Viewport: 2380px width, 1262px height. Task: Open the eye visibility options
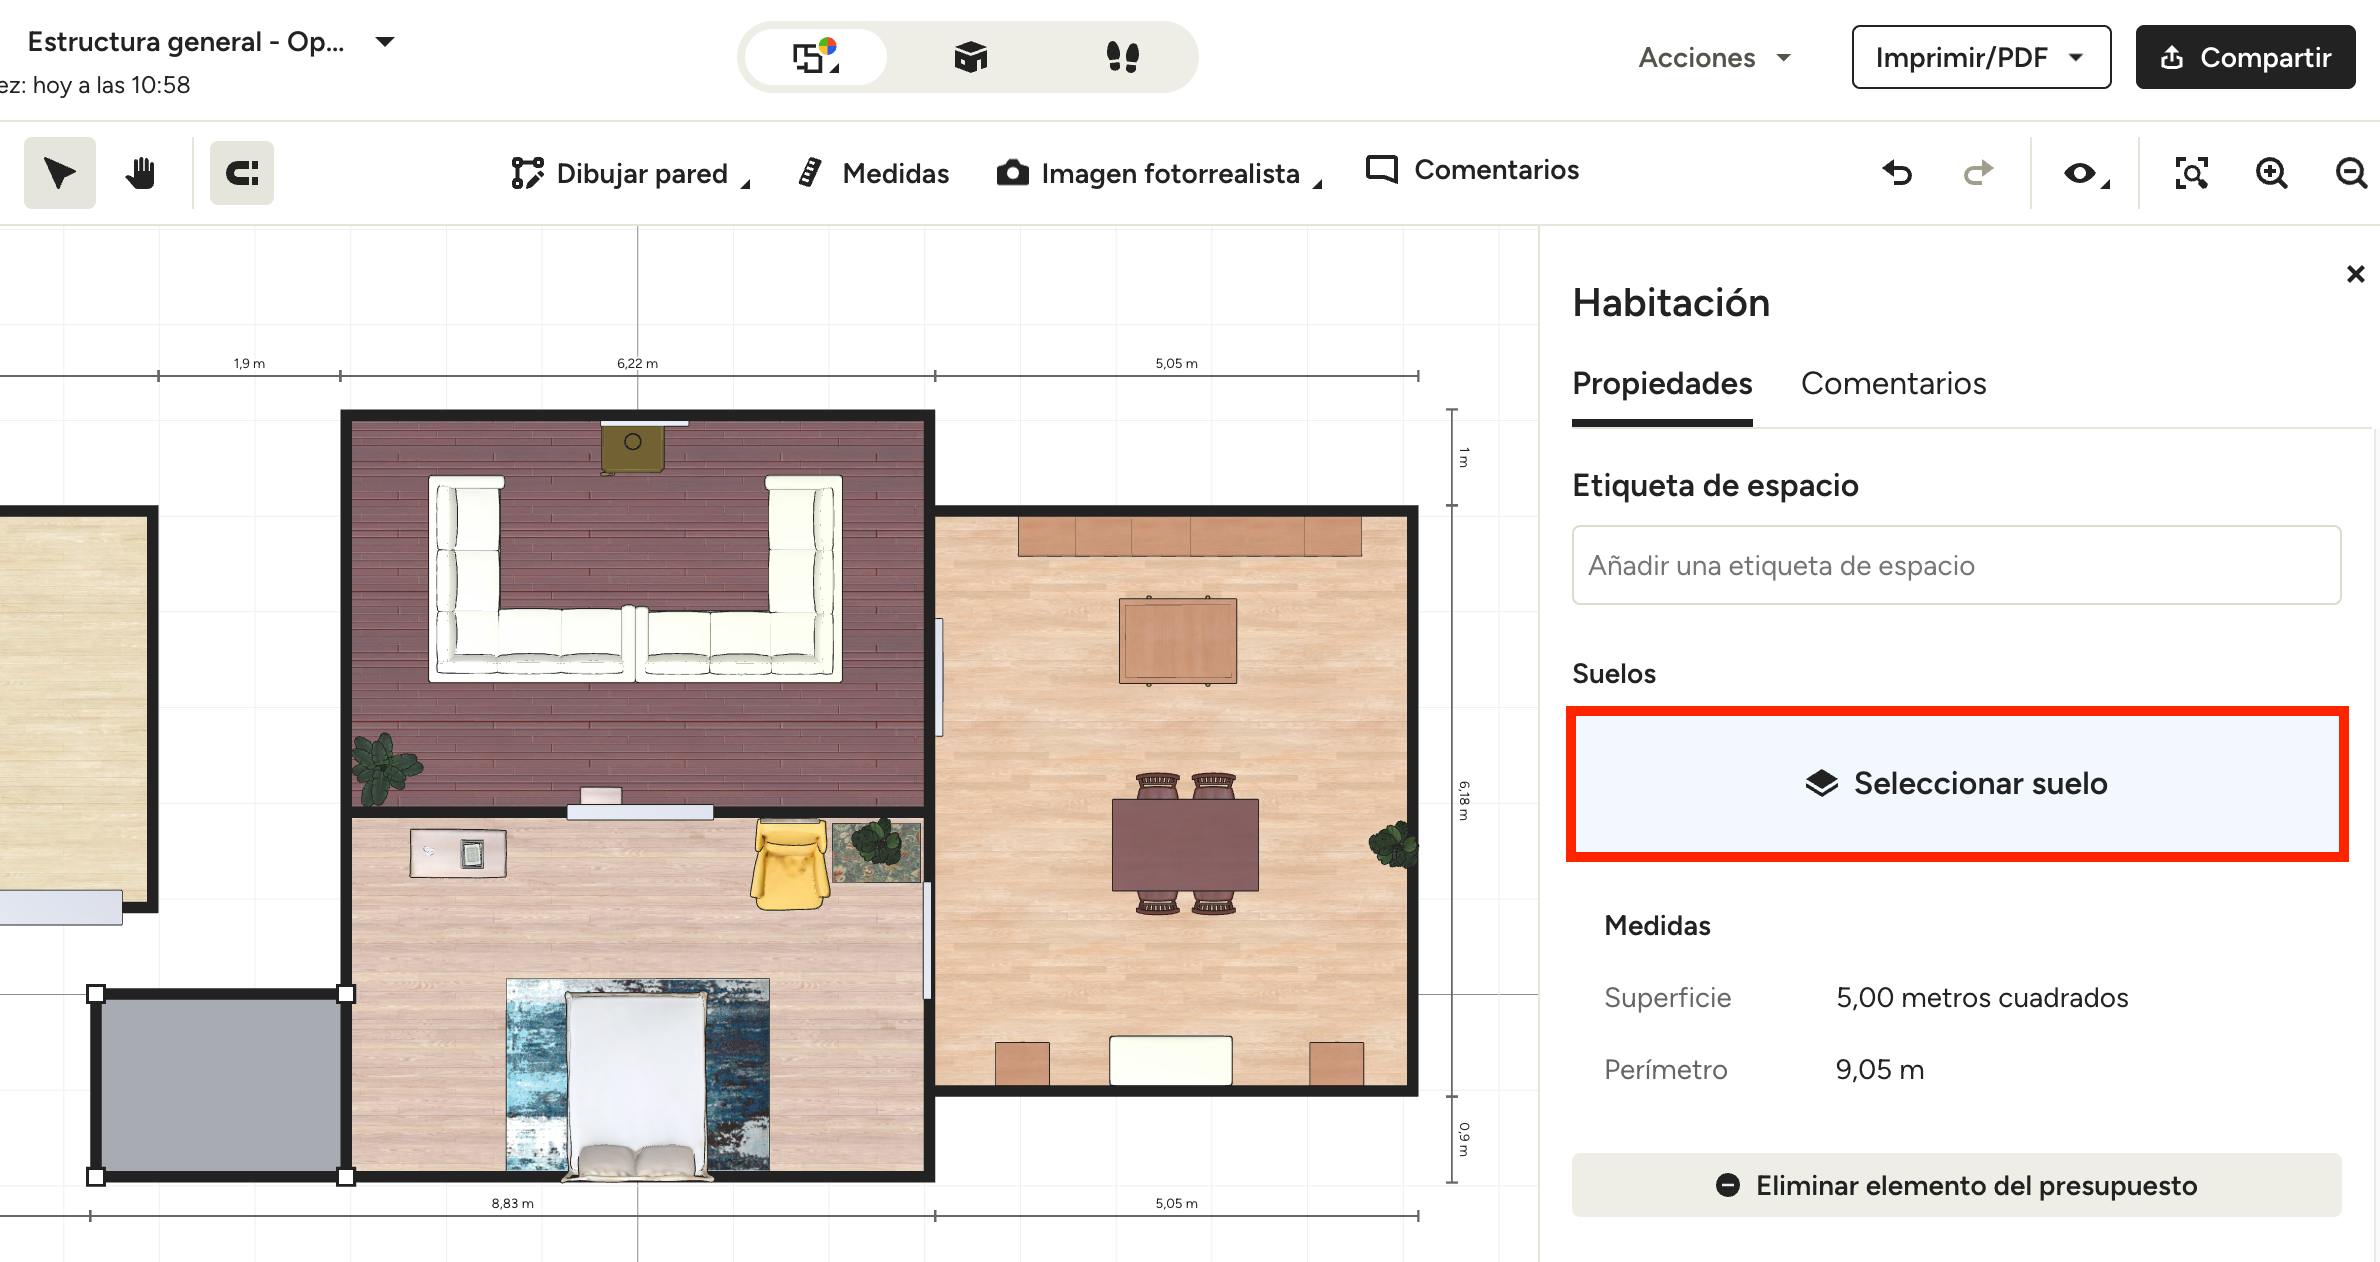coord(2084,173)
